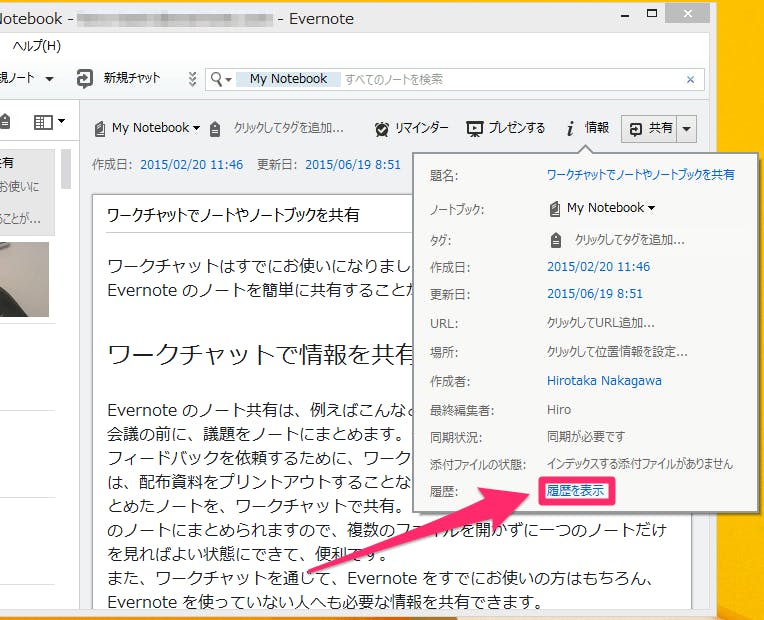The width and height of the screenshot is (764, 620).
Task: Click the author Hirotaka Nakagawa link
Action: pyautogui.click(x=604, y=381)
